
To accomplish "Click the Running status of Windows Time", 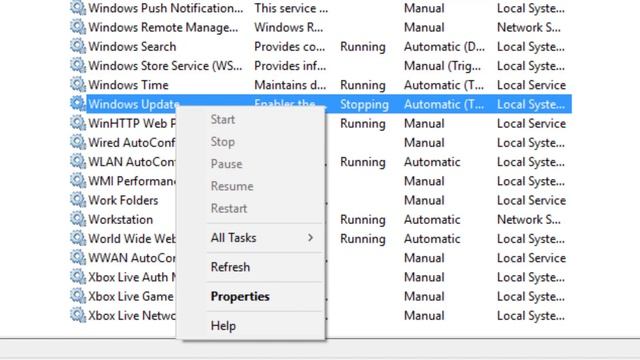I will click(x=363, y=85).
